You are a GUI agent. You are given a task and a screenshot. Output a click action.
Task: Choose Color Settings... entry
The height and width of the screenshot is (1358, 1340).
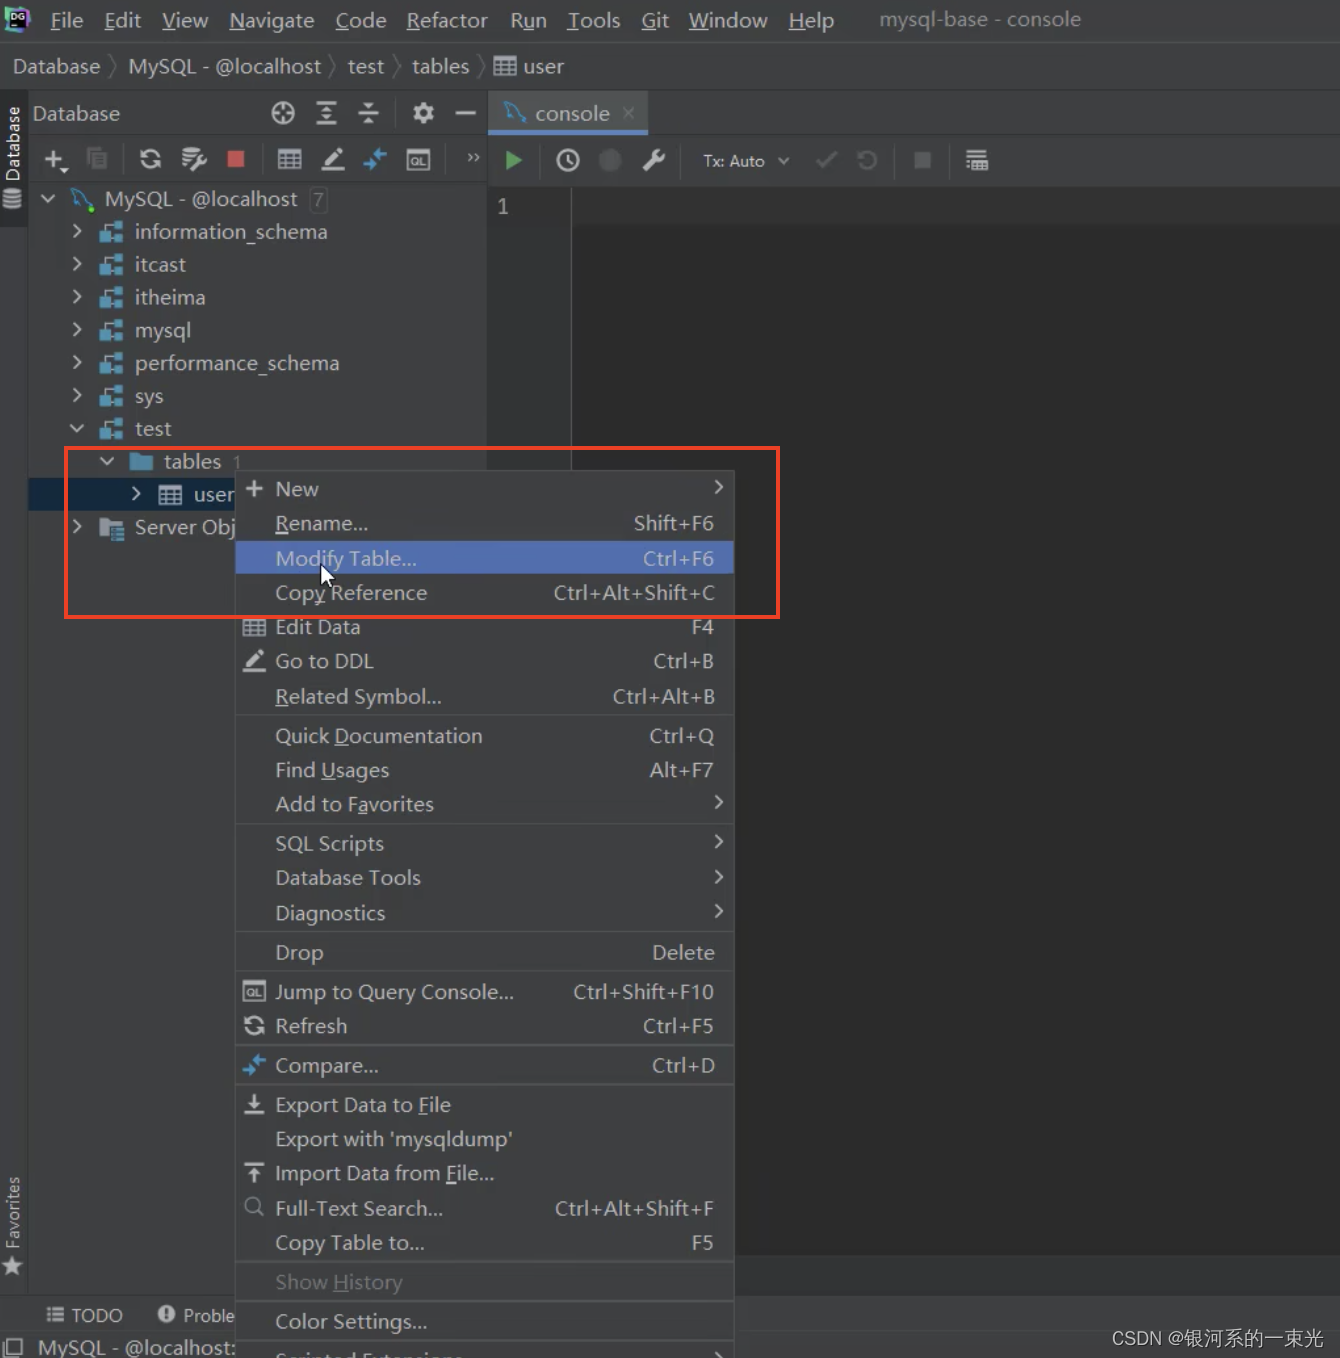tap(484, 1321)
